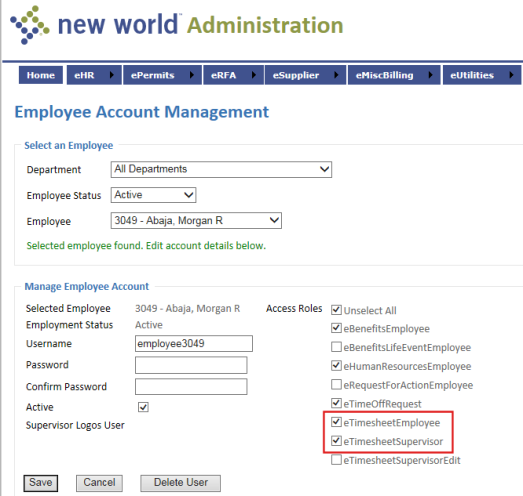Viewport: 523px width, 496px height.
Task: Enable the eTimesheetSupervisorEdit checkbox
Action: coord(336,460)
